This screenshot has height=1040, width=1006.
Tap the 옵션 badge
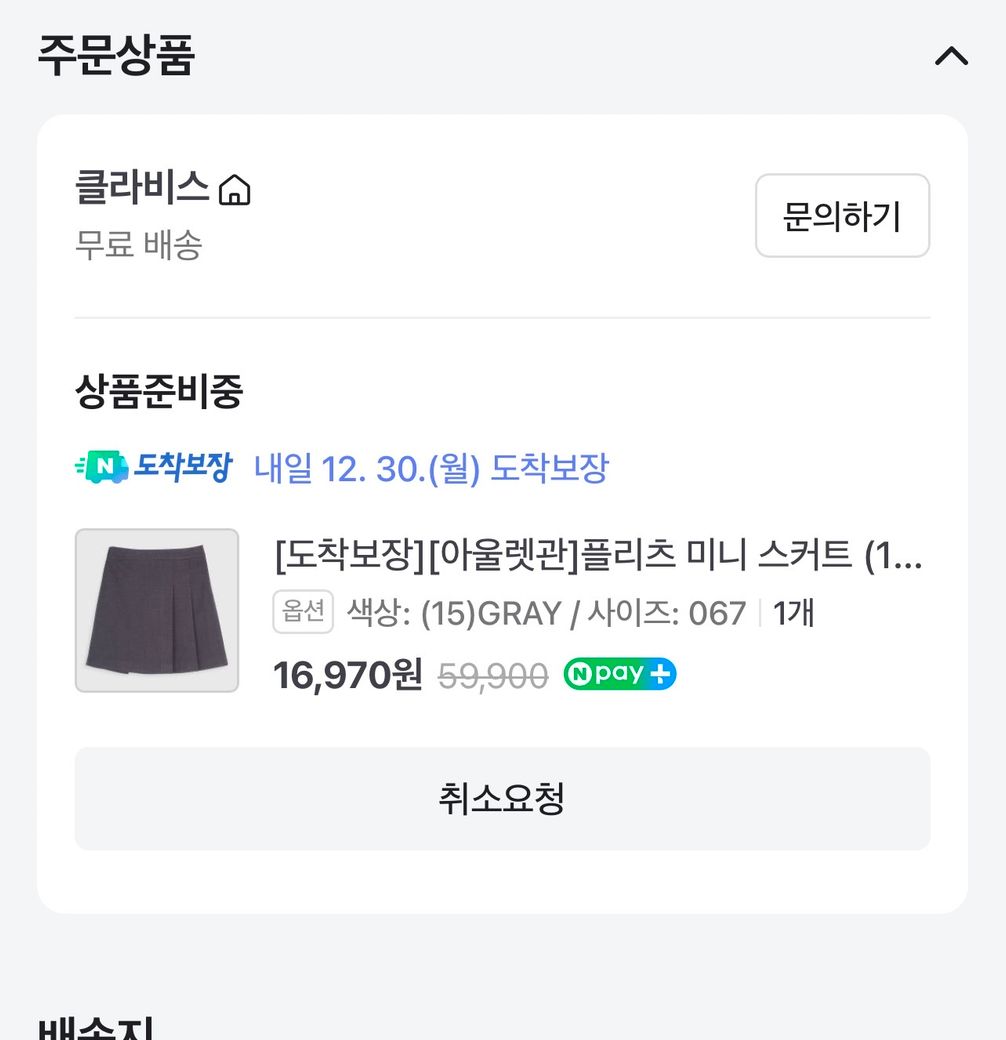point(302,612)
